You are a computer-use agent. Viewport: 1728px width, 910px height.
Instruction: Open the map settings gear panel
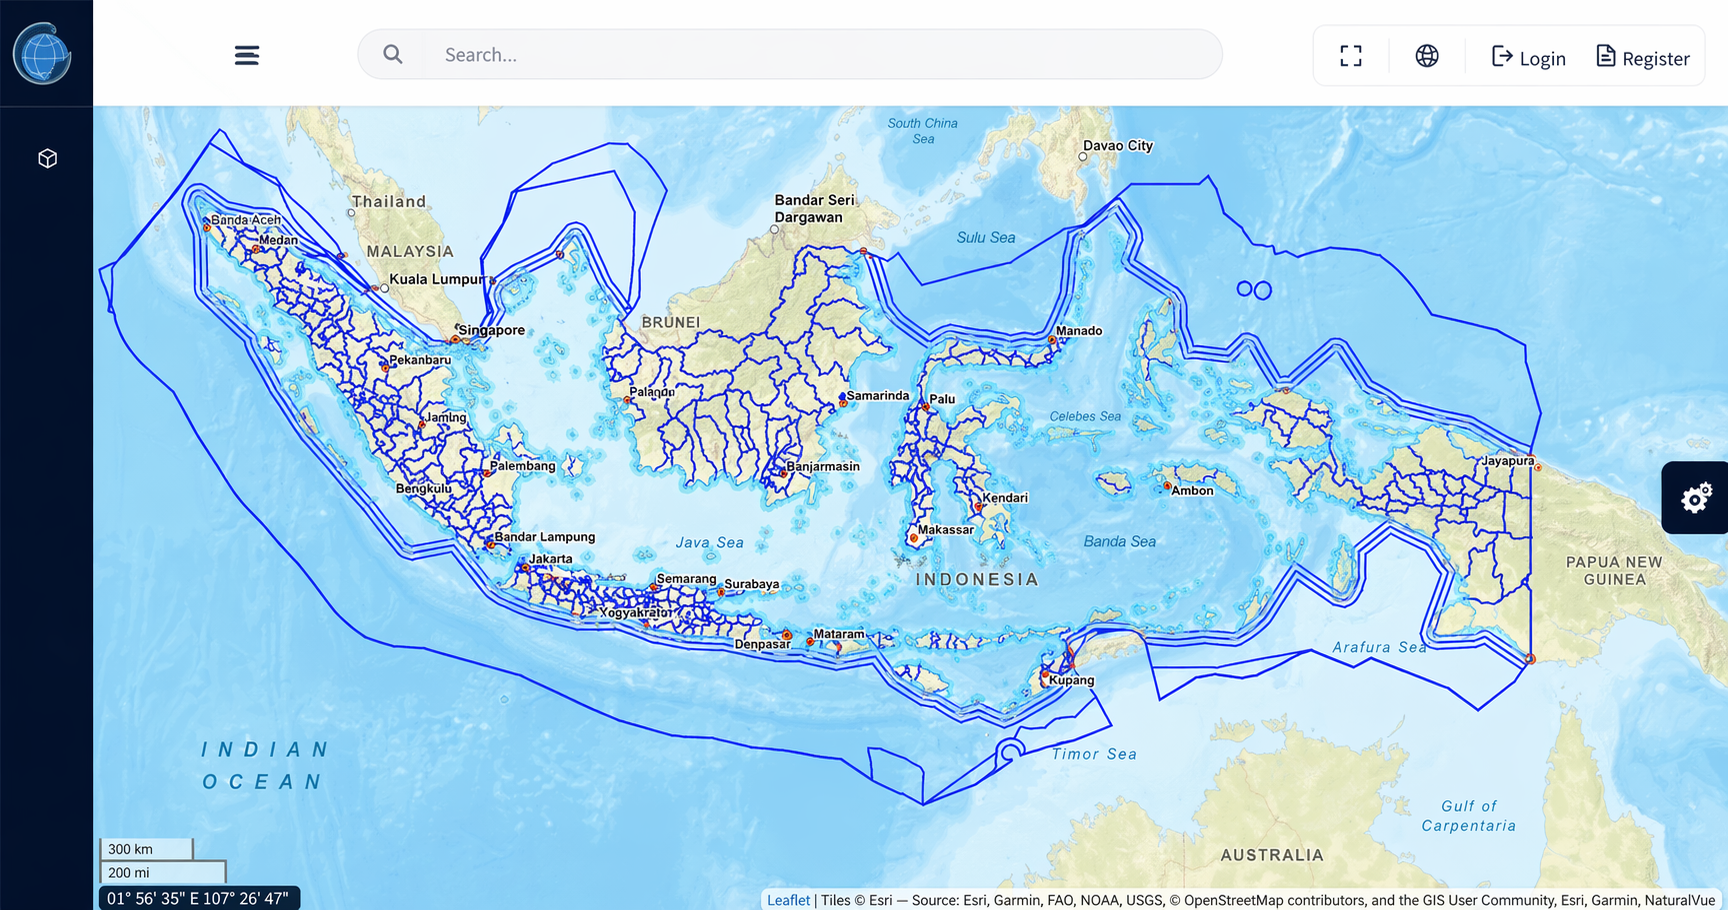coord(1695,498)
